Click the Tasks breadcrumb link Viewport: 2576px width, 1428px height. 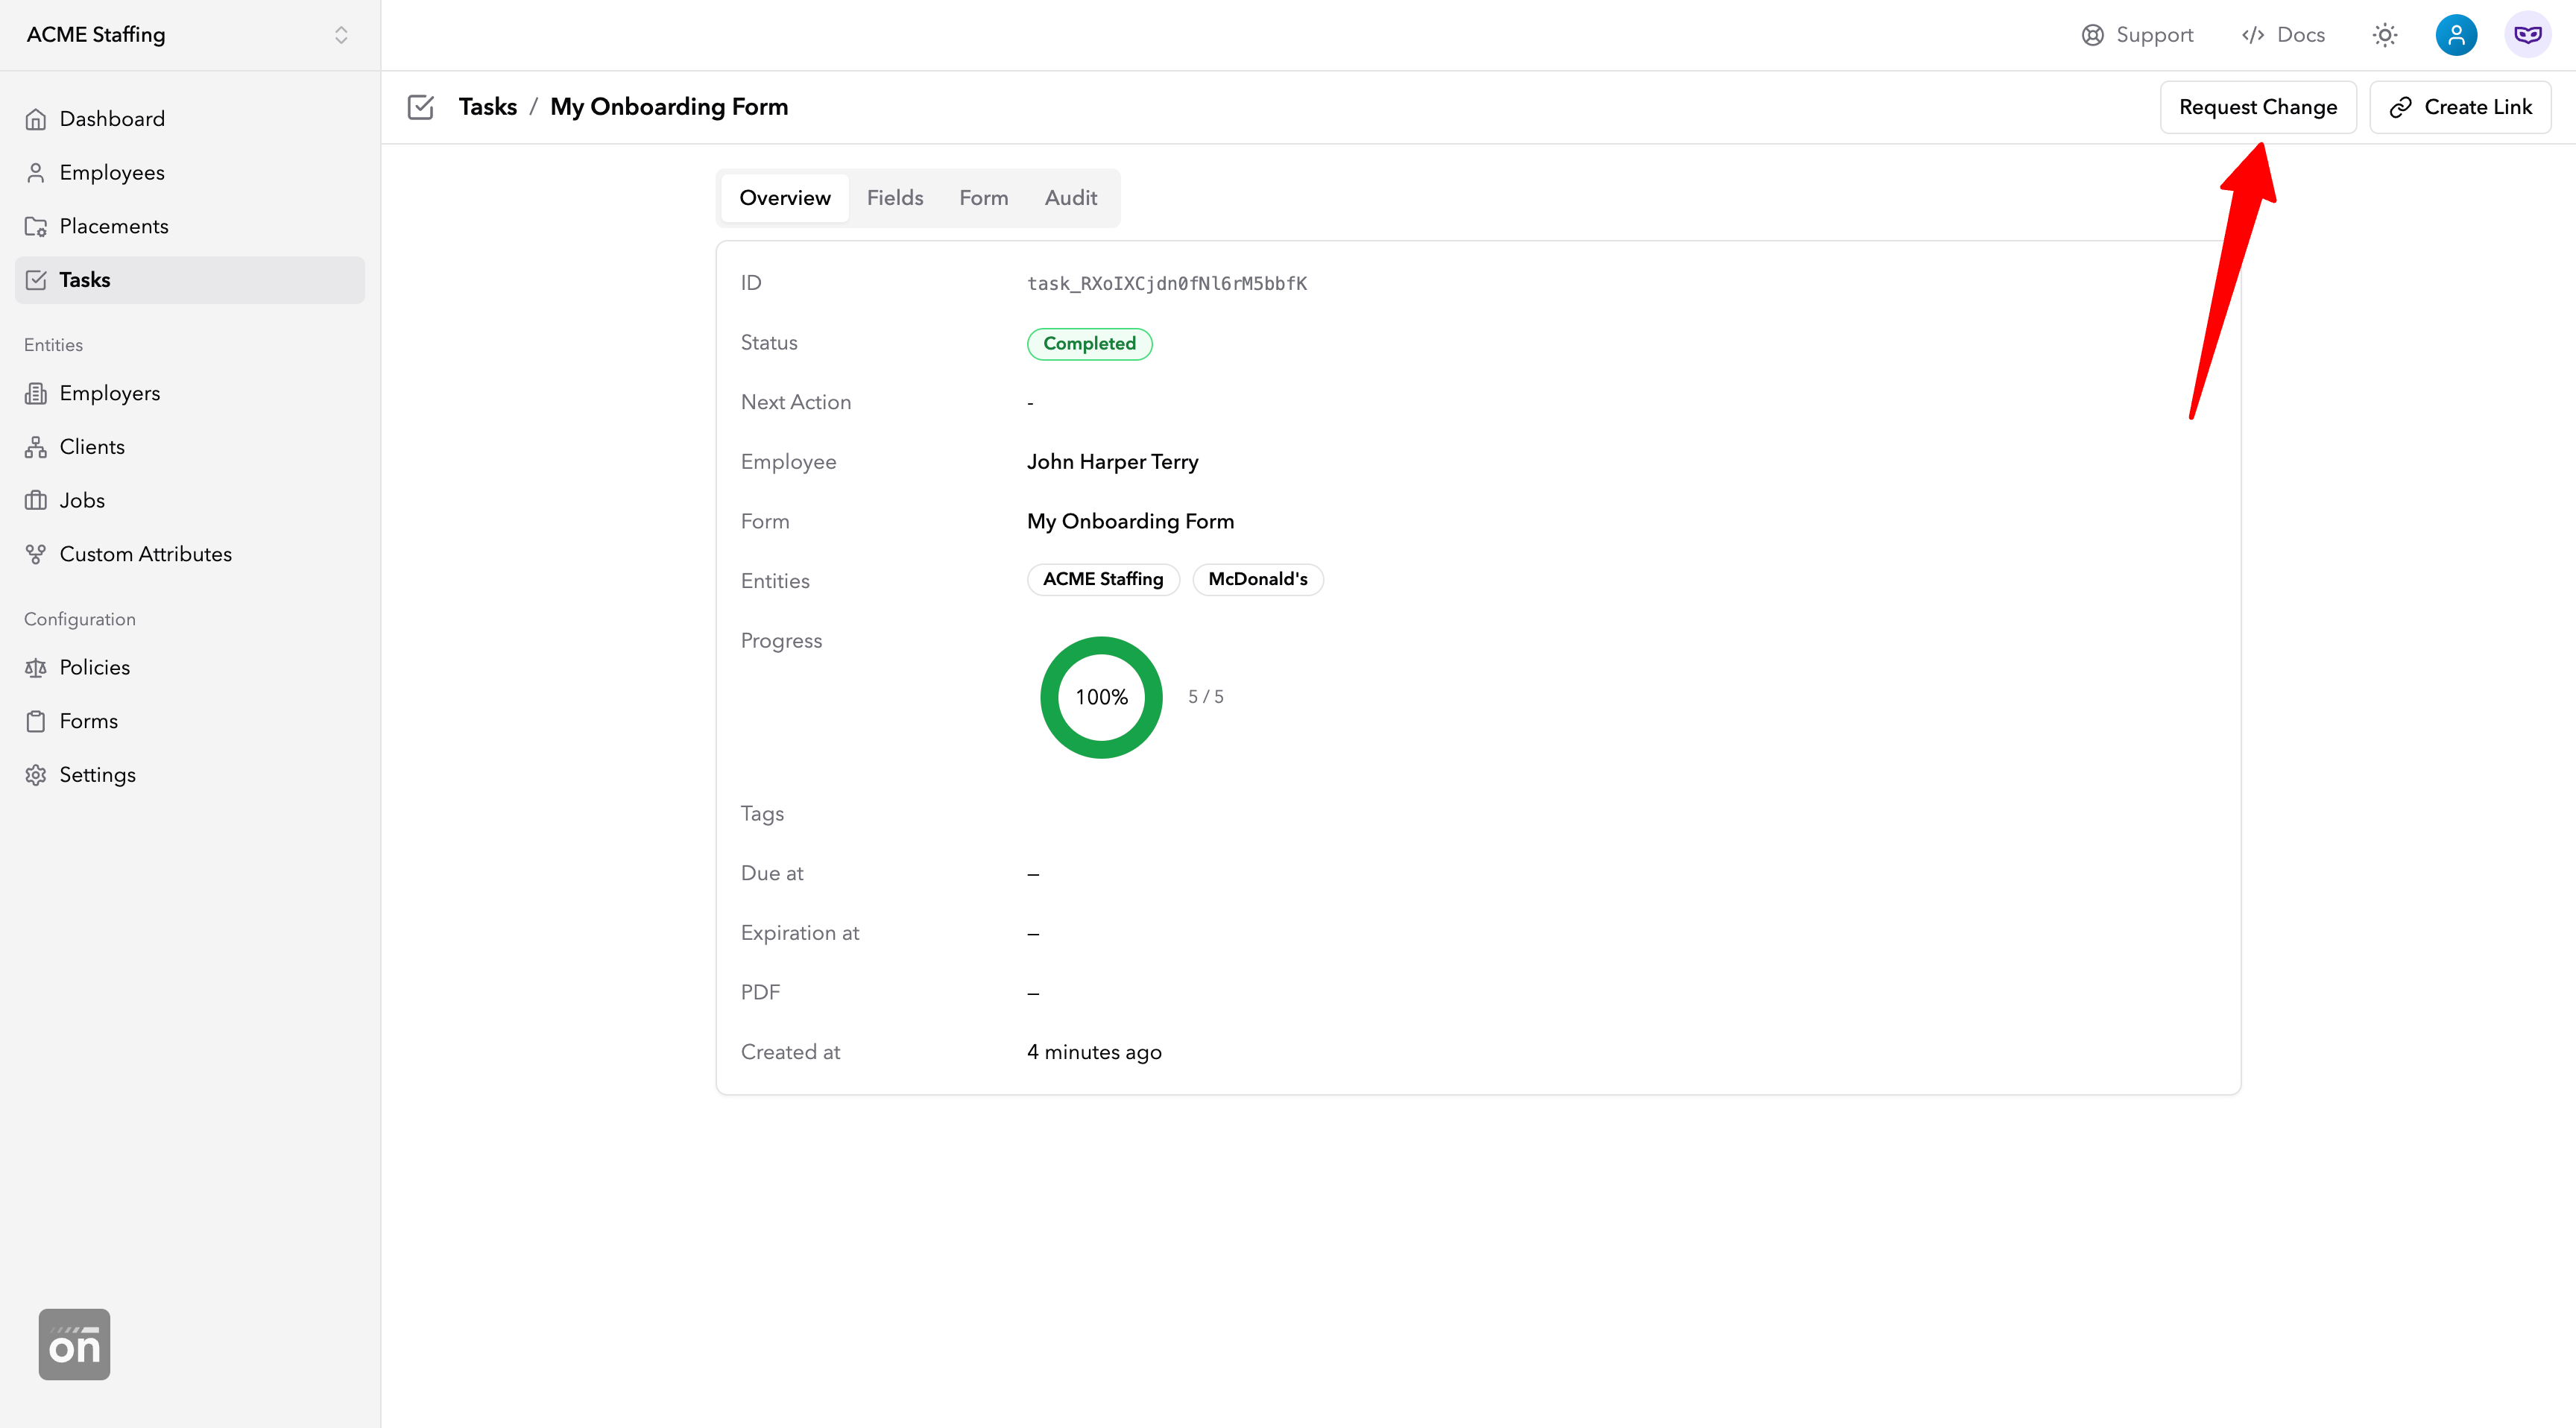[487, 107]
